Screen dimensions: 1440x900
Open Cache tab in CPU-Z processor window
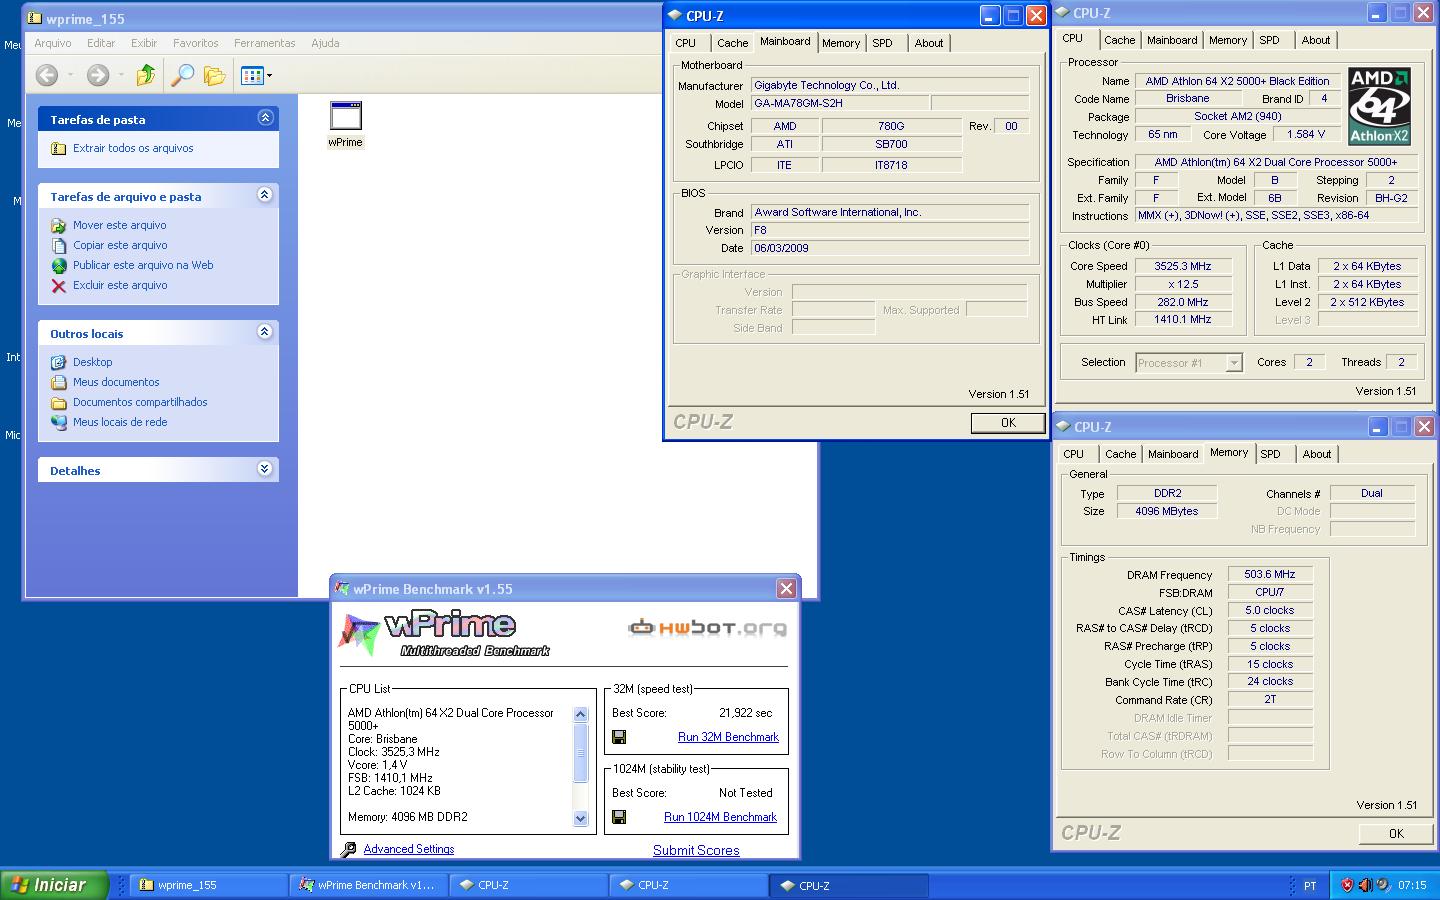(1120, 40)
